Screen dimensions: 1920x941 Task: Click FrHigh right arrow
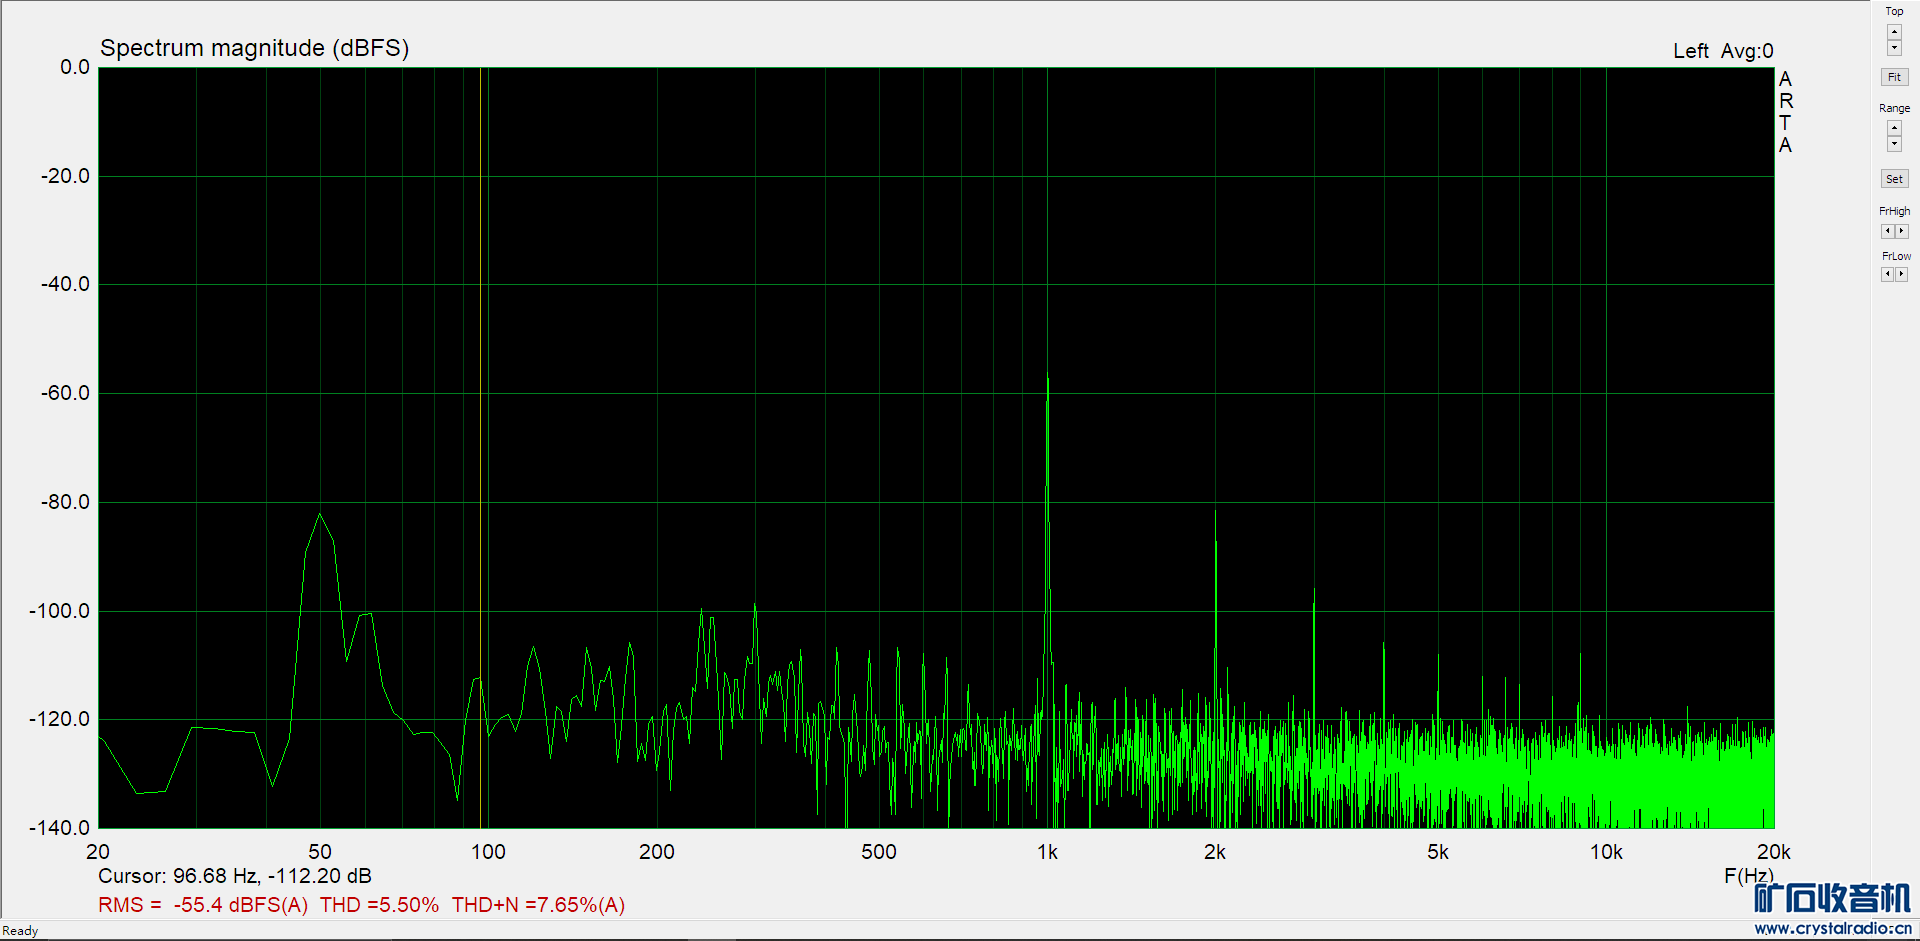pos(1902,231)
